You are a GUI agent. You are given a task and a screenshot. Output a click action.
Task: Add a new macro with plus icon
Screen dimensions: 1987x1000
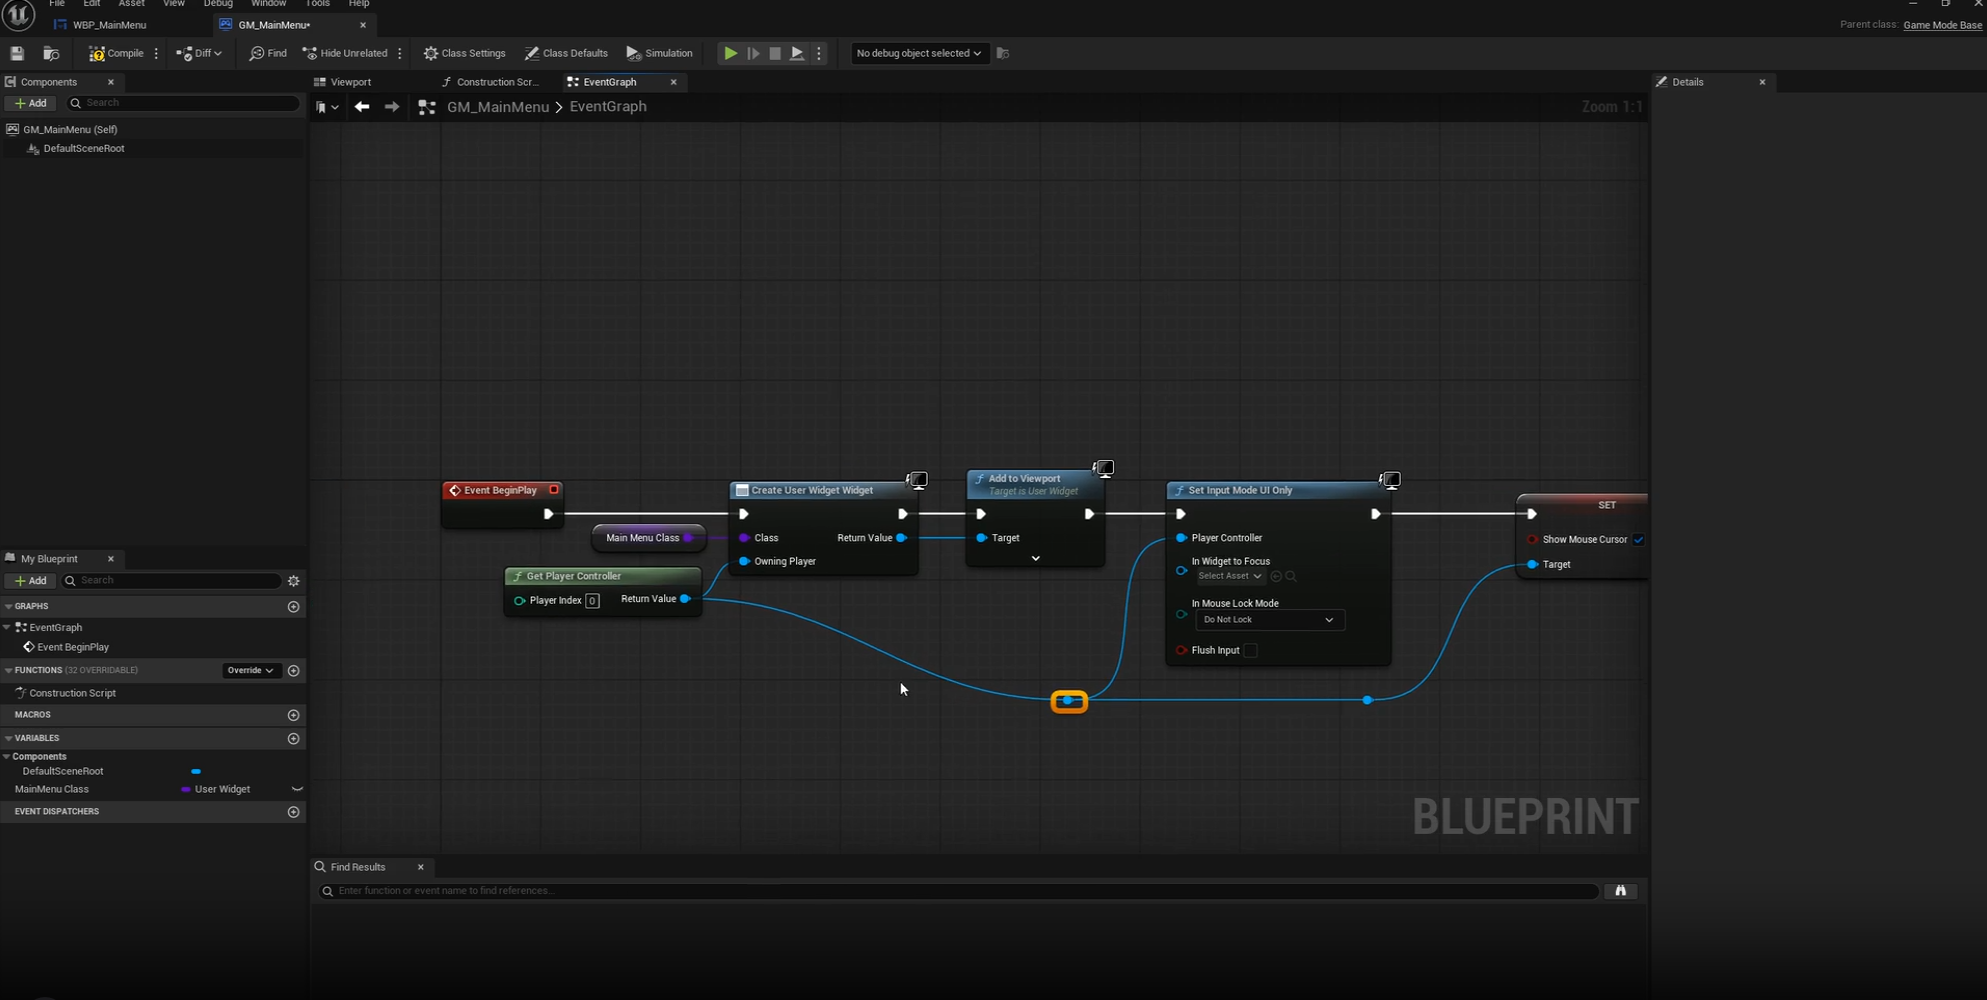point(293,715)
